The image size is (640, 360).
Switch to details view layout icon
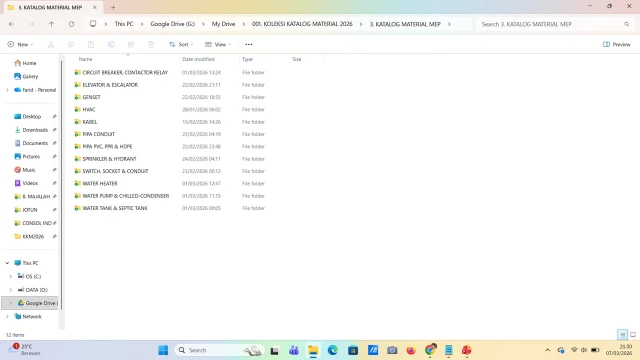622,335
